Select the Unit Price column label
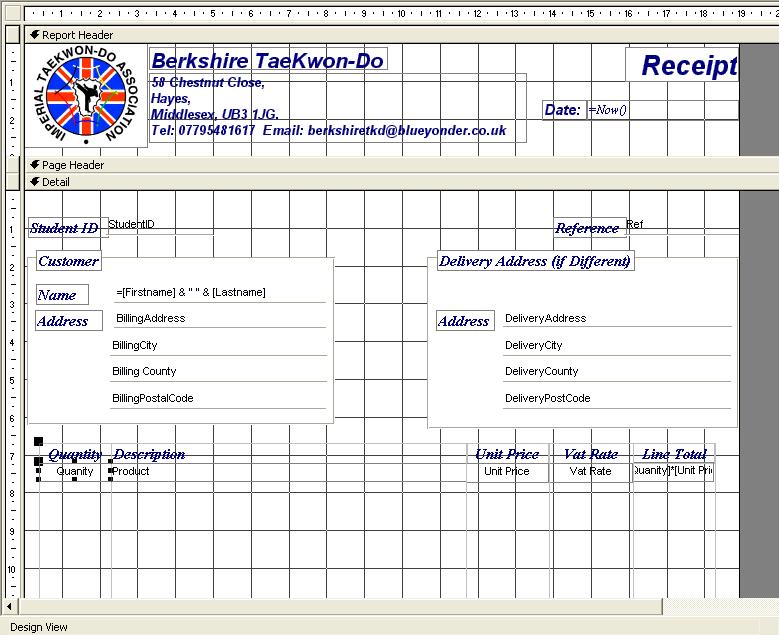Viewport: 779px width, 635px height. (x=507, y=454)
